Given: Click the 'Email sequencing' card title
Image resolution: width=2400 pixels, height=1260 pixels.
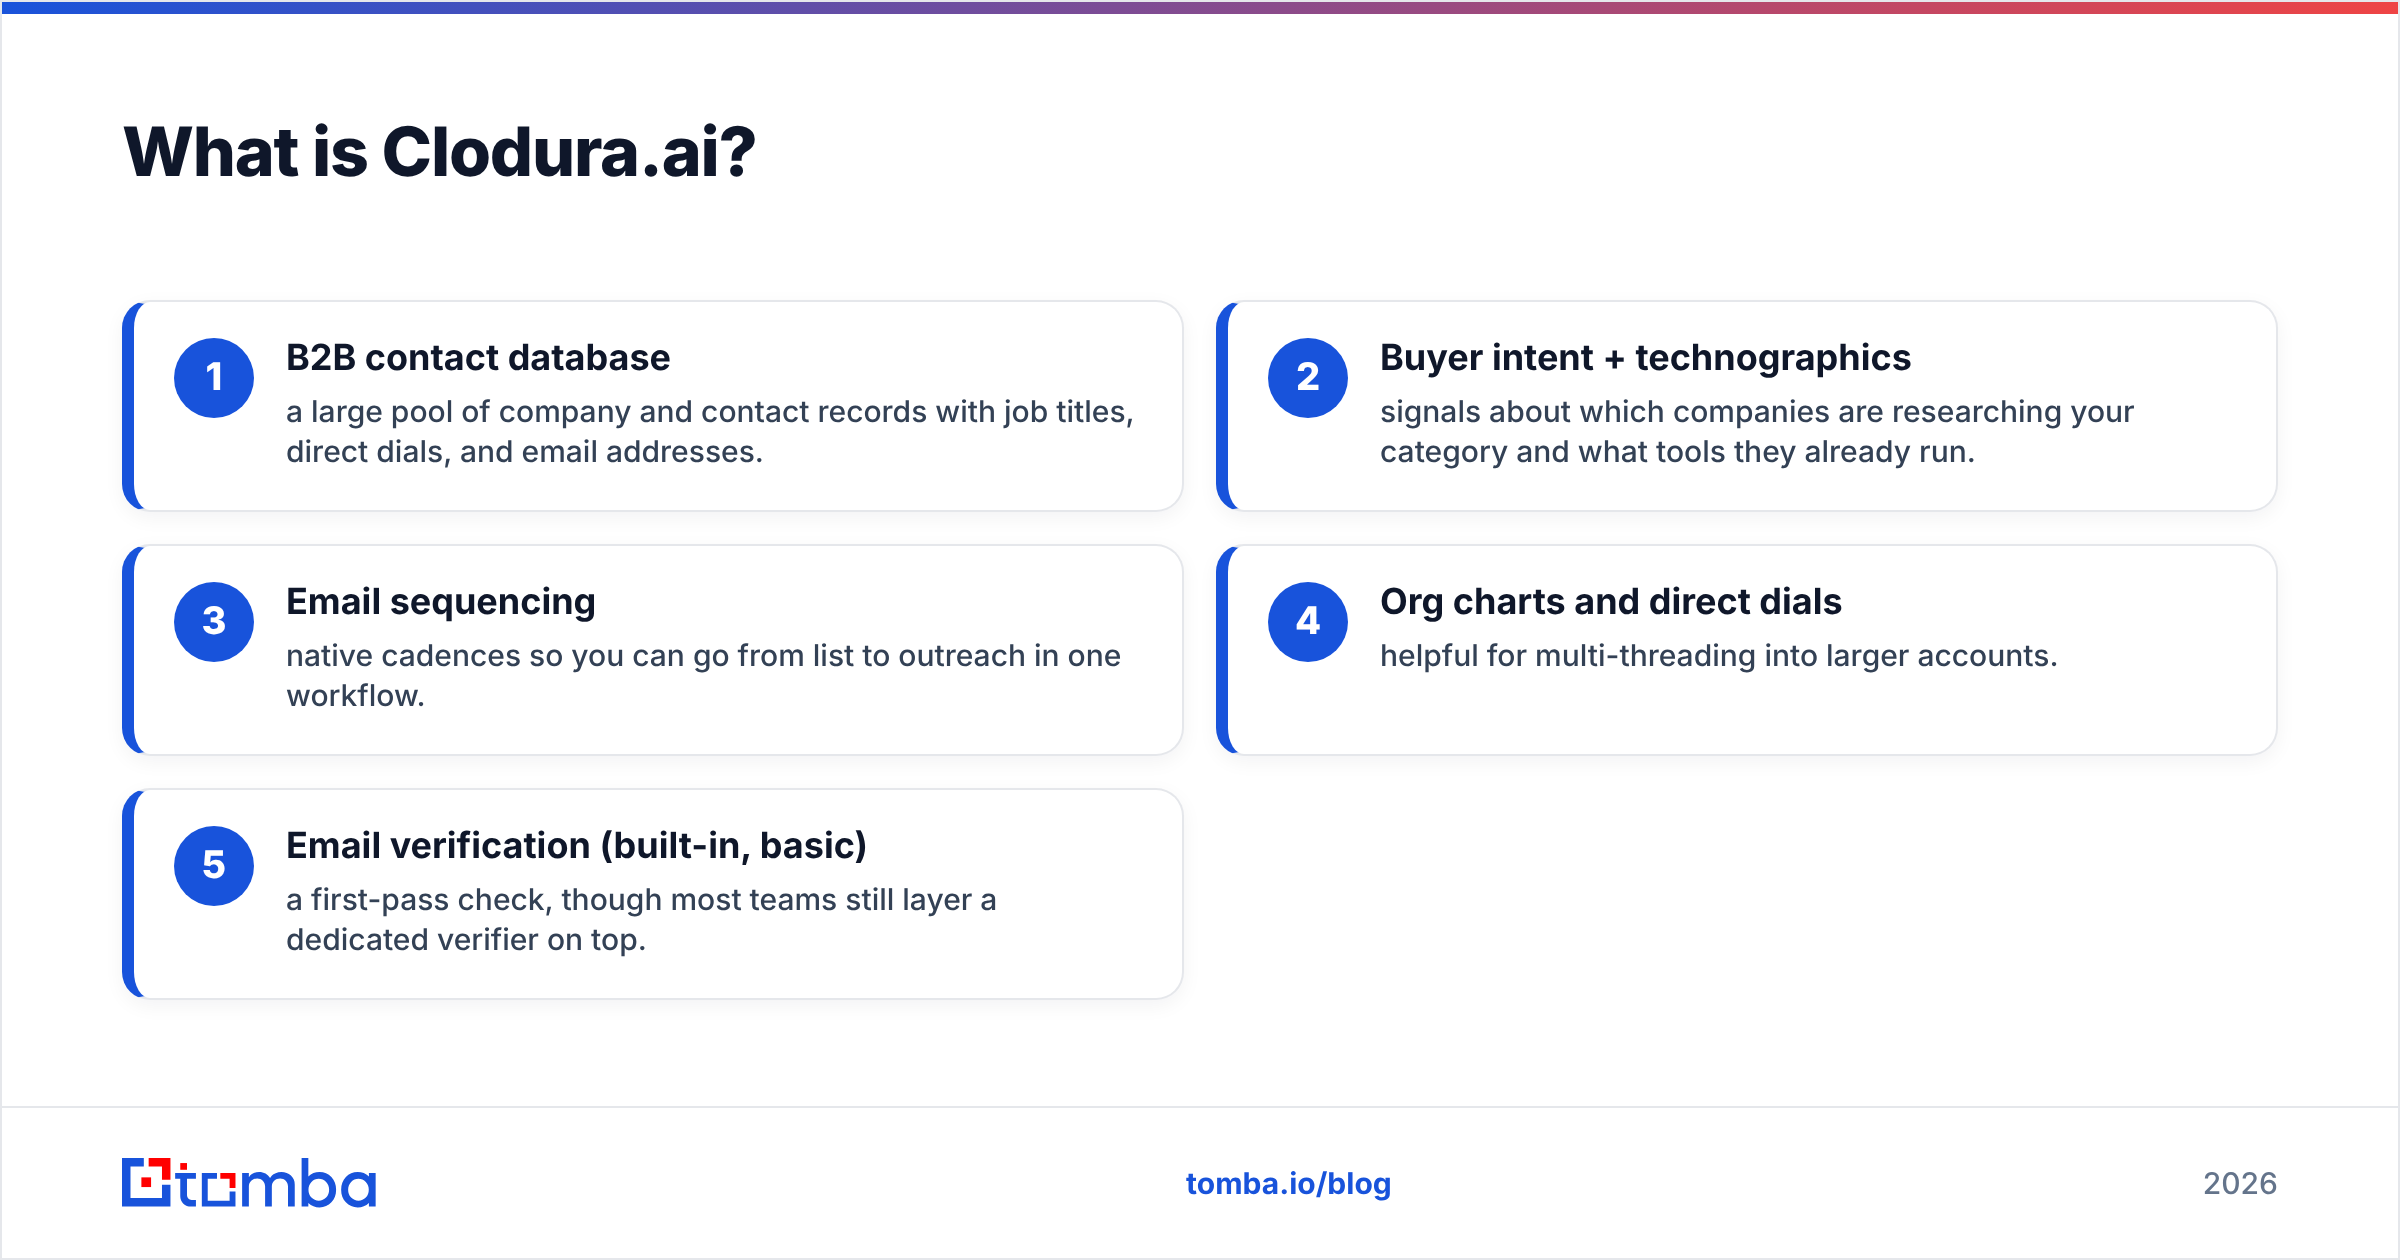Looking at the screenshot, I should coord(441,602).
